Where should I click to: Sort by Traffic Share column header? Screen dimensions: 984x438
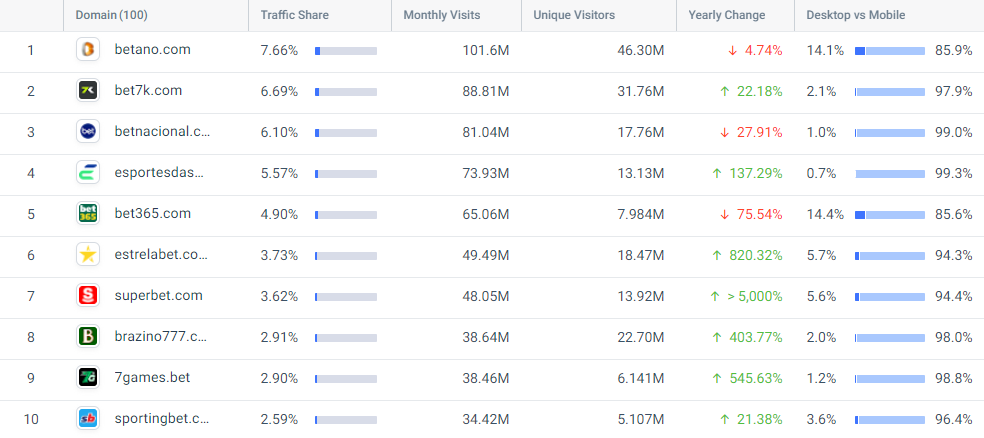coord(294,15)
